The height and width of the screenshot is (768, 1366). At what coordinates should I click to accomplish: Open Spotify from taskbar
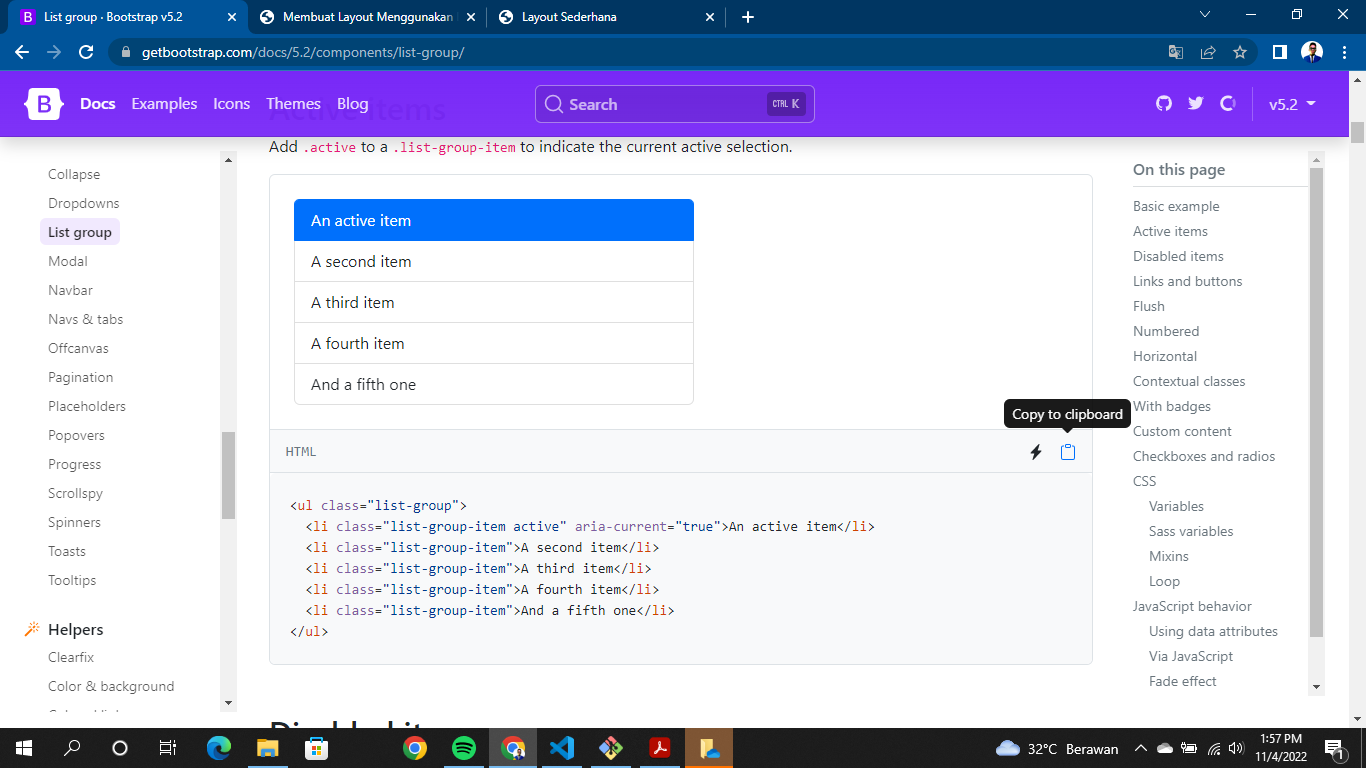(463, 748)
